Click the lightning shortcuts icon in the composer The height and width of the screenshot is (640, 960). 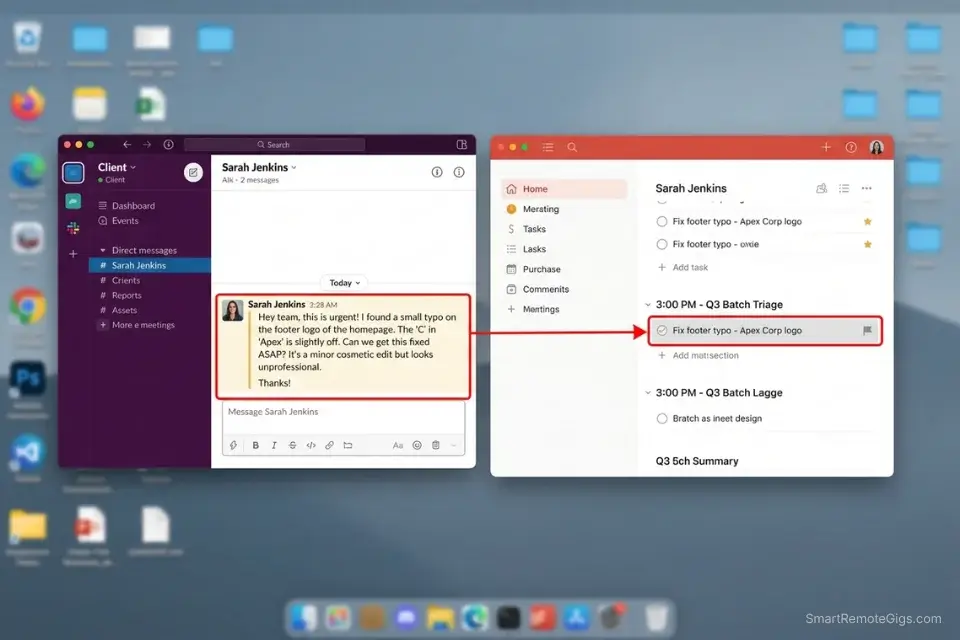click(233, 445)
